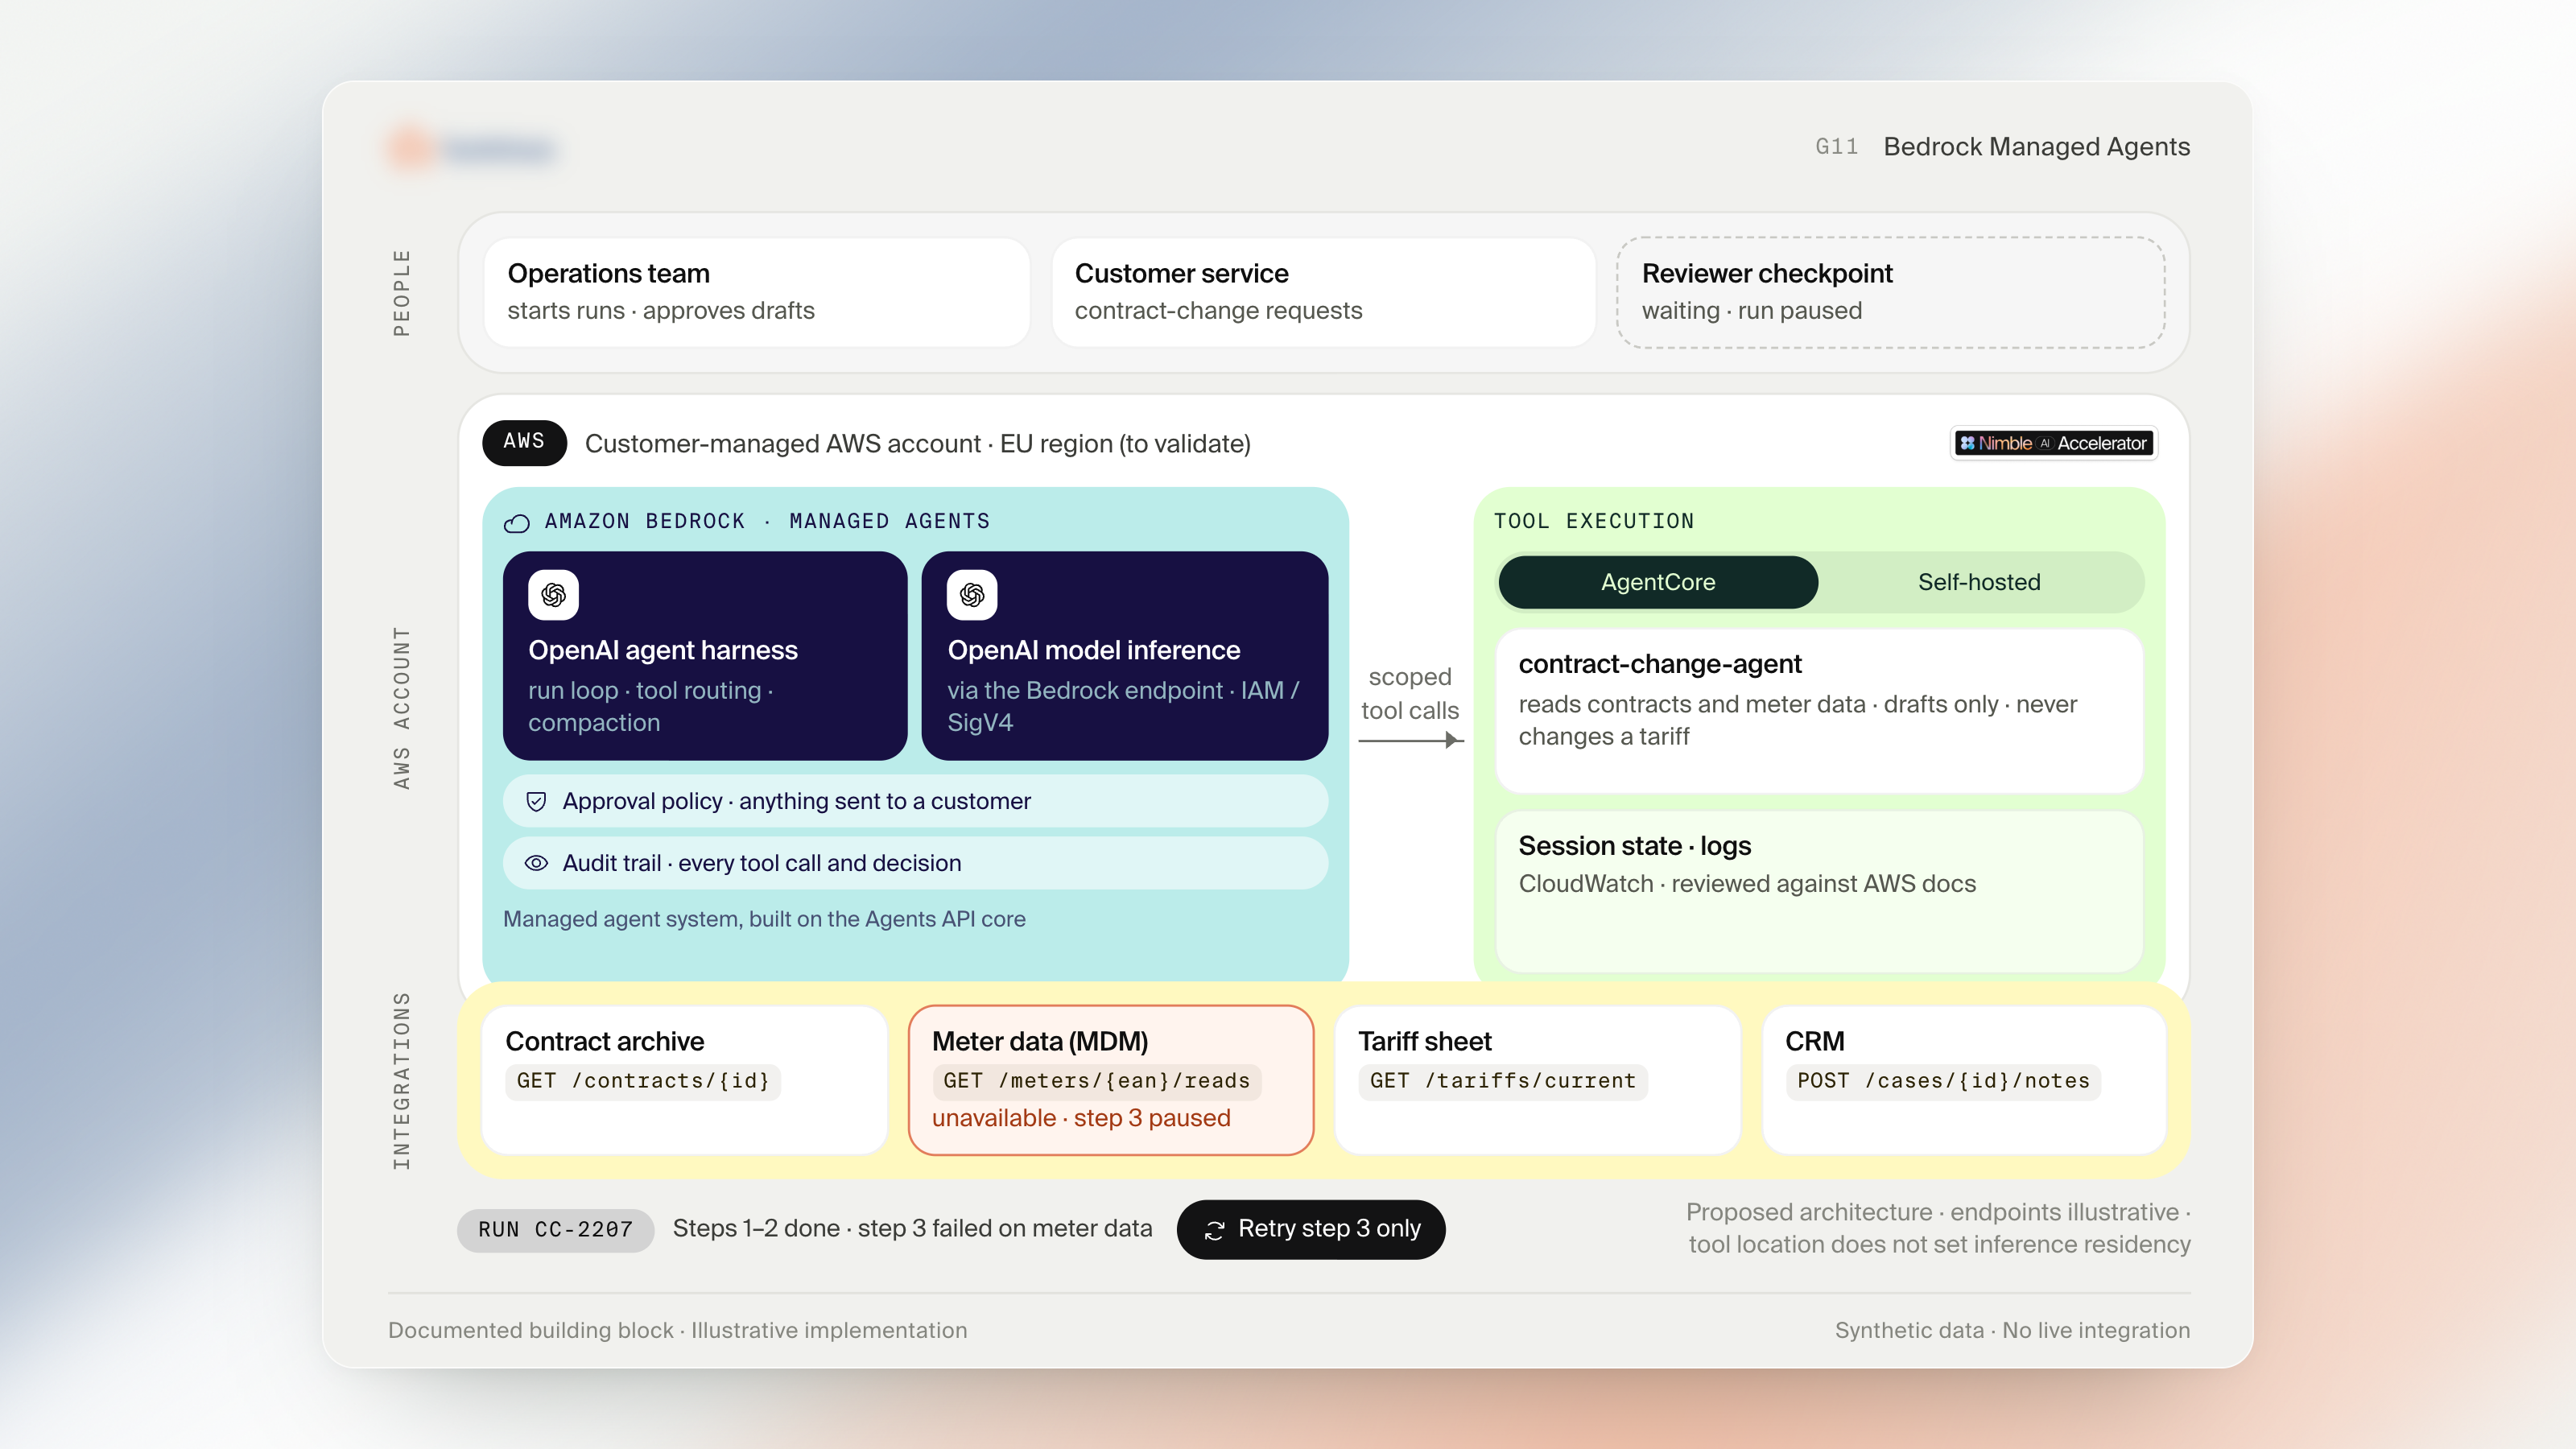Viewport: 2576px width, 1449px height.
Task: Click the Approval policy row
Action: (915, 801)
